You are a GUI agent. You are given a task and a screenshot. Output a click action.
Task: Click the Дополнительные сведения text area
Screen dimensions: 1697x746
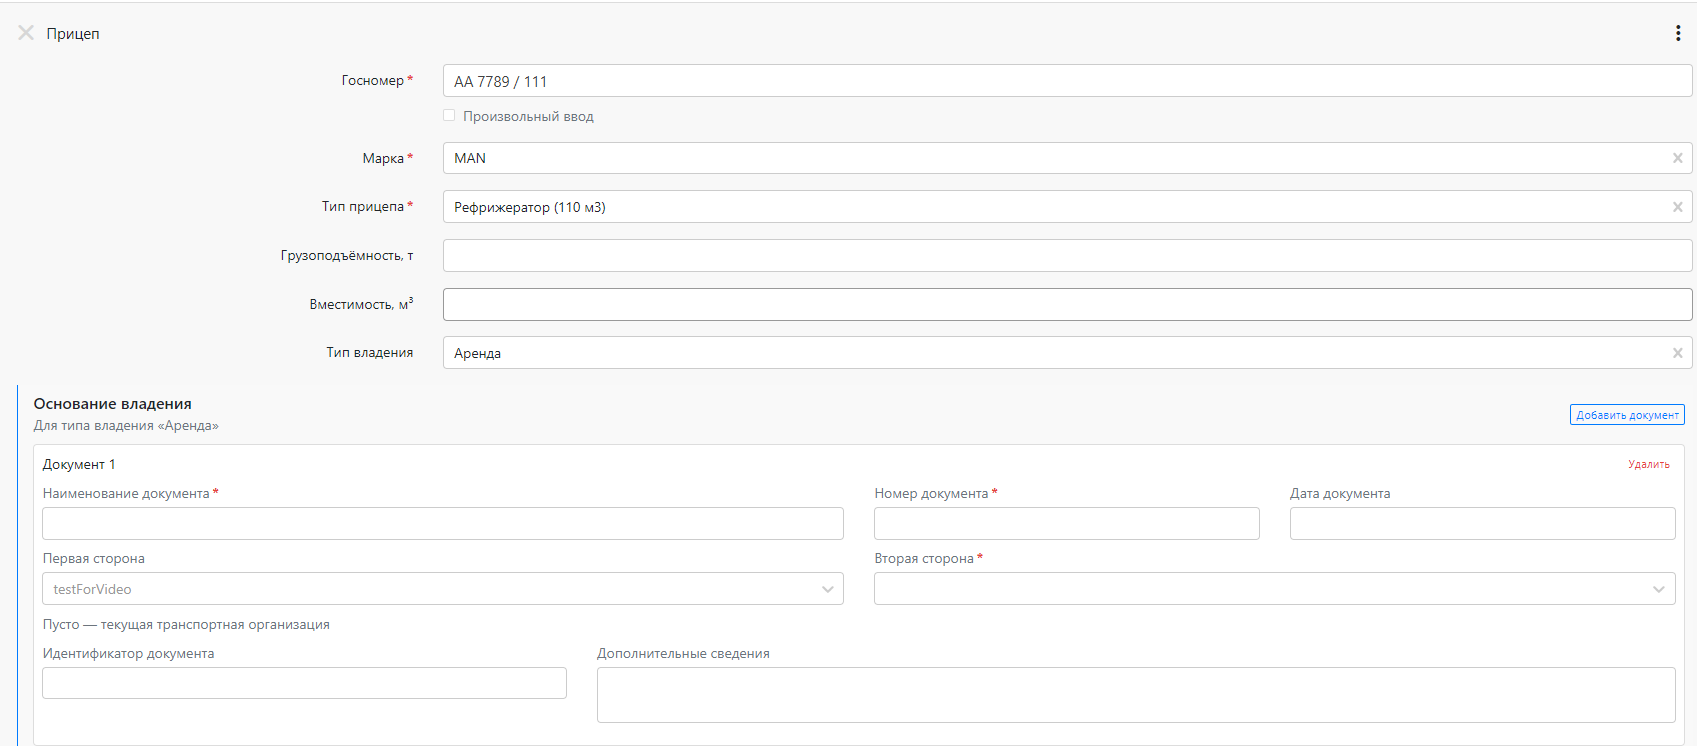[1136, 695]
